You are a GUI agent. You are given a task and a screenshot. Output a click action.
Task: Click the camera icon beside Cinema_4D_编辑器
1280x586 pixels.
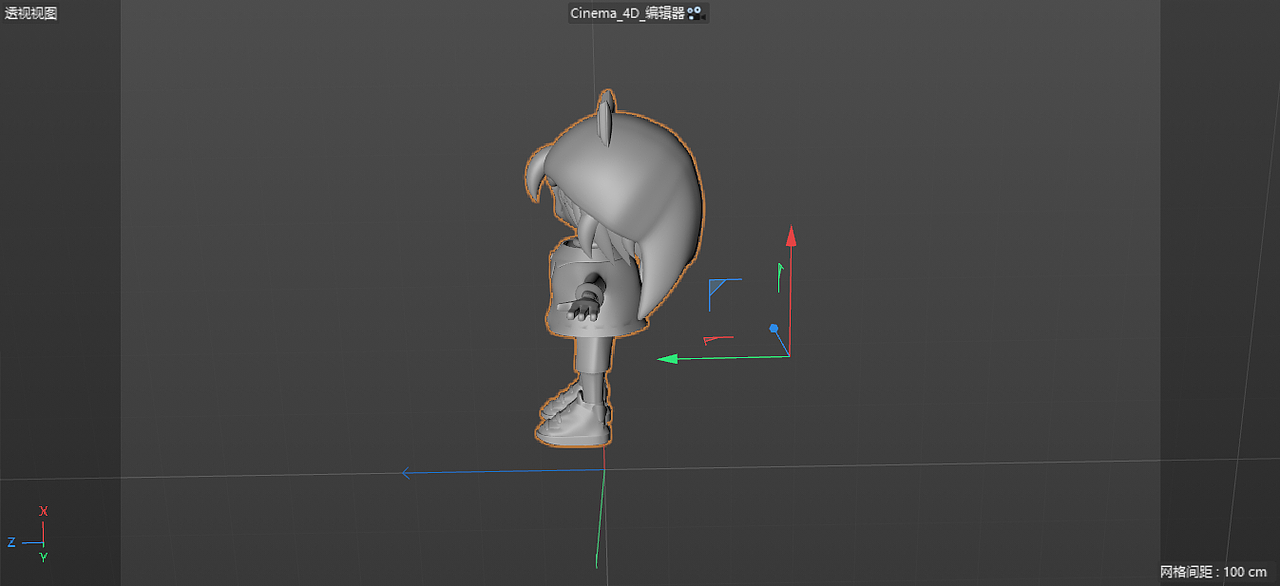[697, 14]
